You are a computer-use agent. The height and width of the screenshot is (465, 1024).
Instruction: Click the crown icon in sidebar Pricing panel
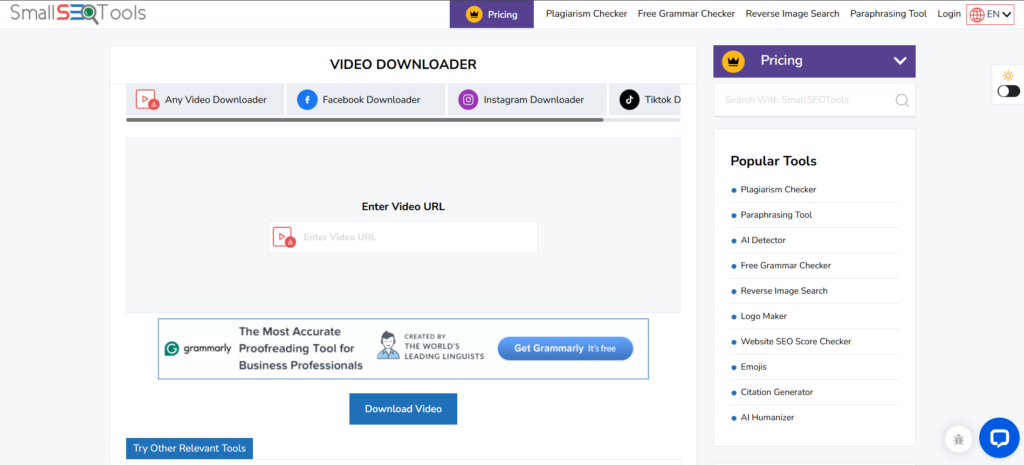point(733,61)
